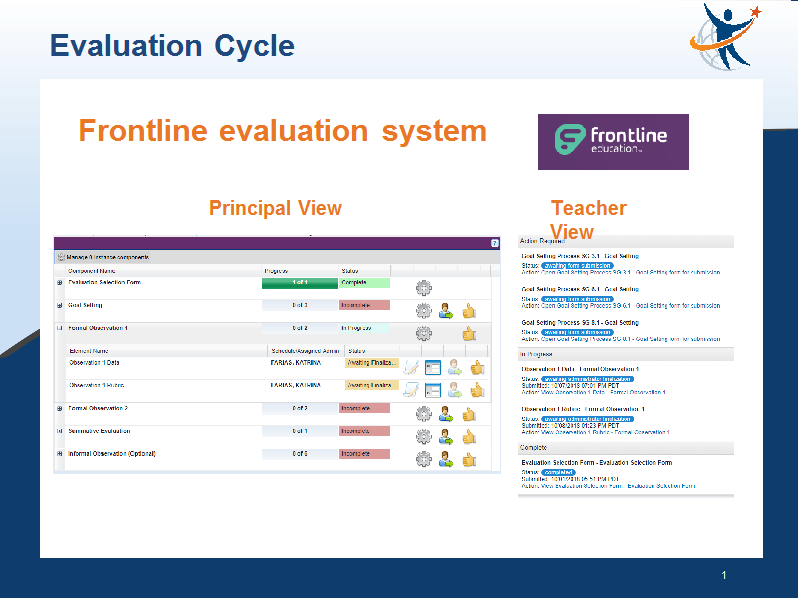Open gear settings for Formal Observation 1

(423, 334)
